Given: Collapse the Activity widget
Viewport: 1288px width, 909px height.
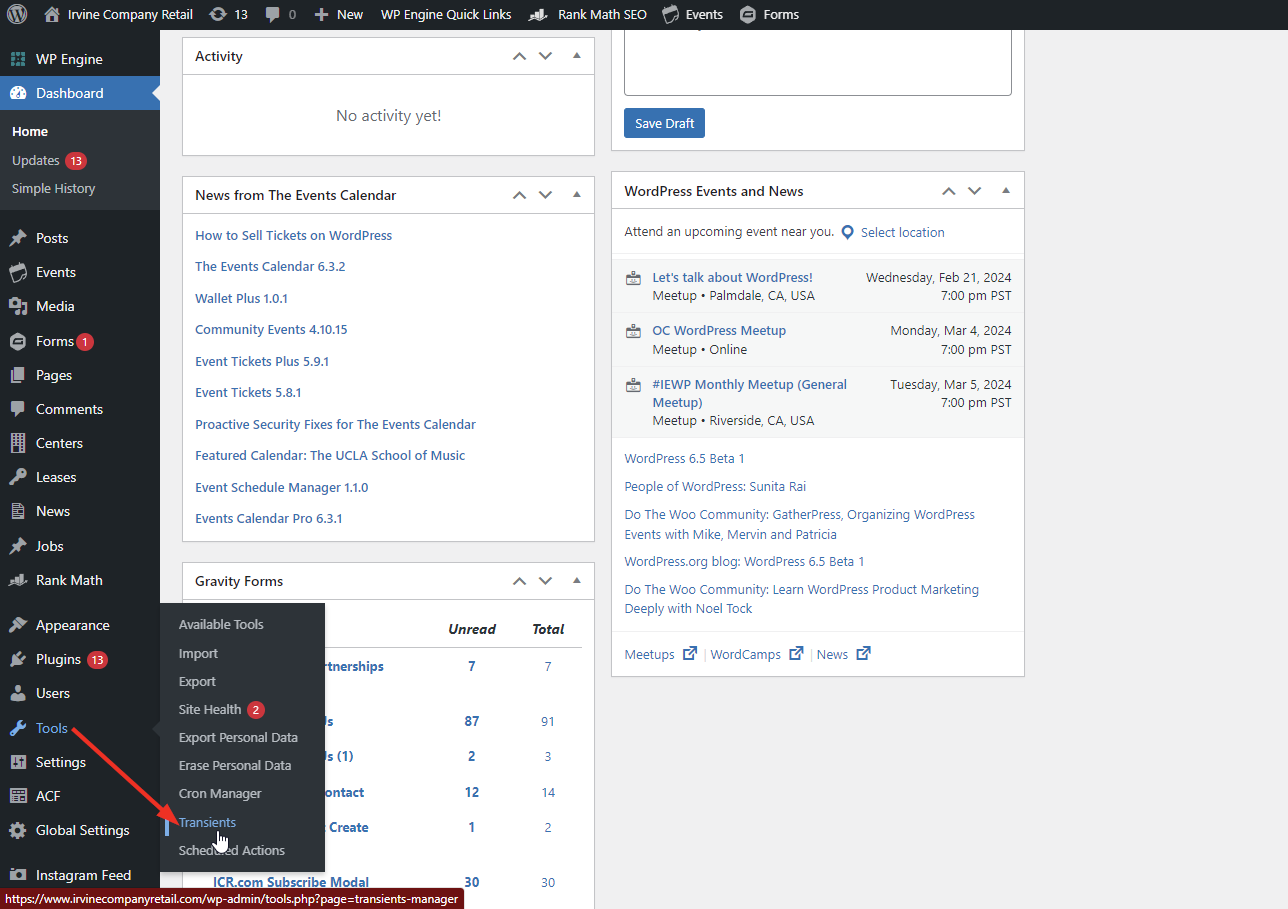Looking at the screenshot, I should (x=576, y=56).
